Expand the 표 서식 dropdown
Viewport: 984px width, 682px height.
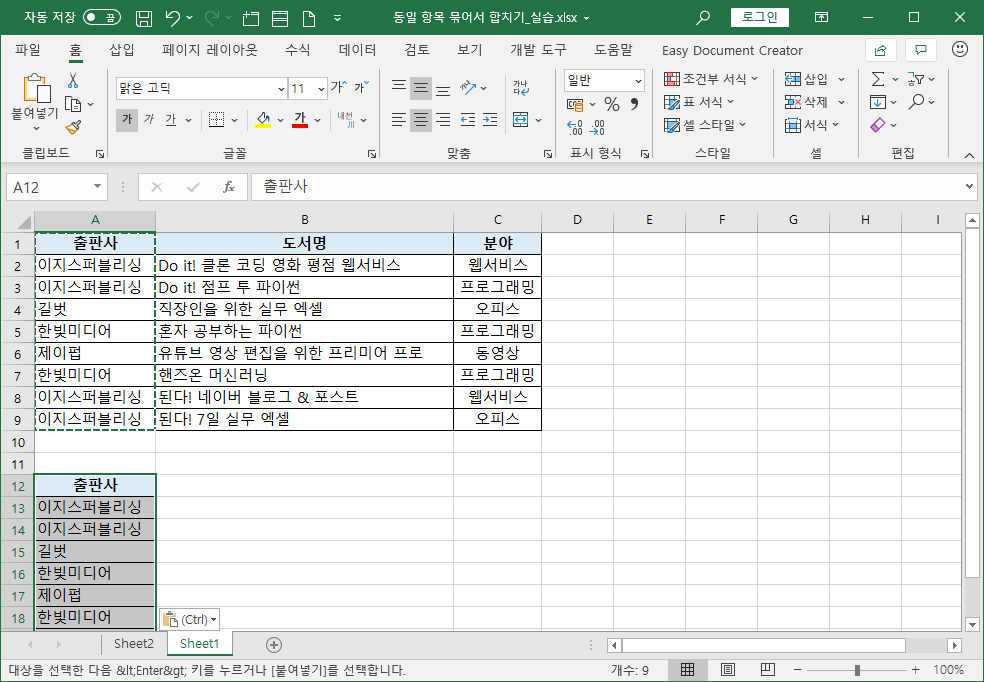730,102
